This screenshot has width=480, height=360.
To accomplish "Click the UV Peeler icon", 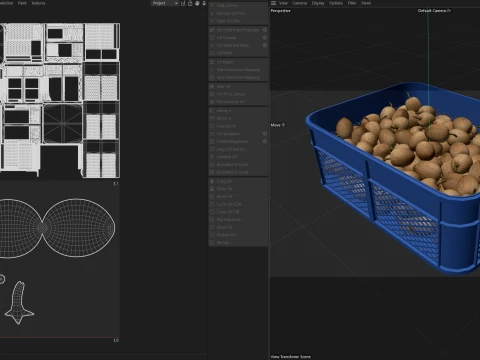I will click(x=212, y=62).
